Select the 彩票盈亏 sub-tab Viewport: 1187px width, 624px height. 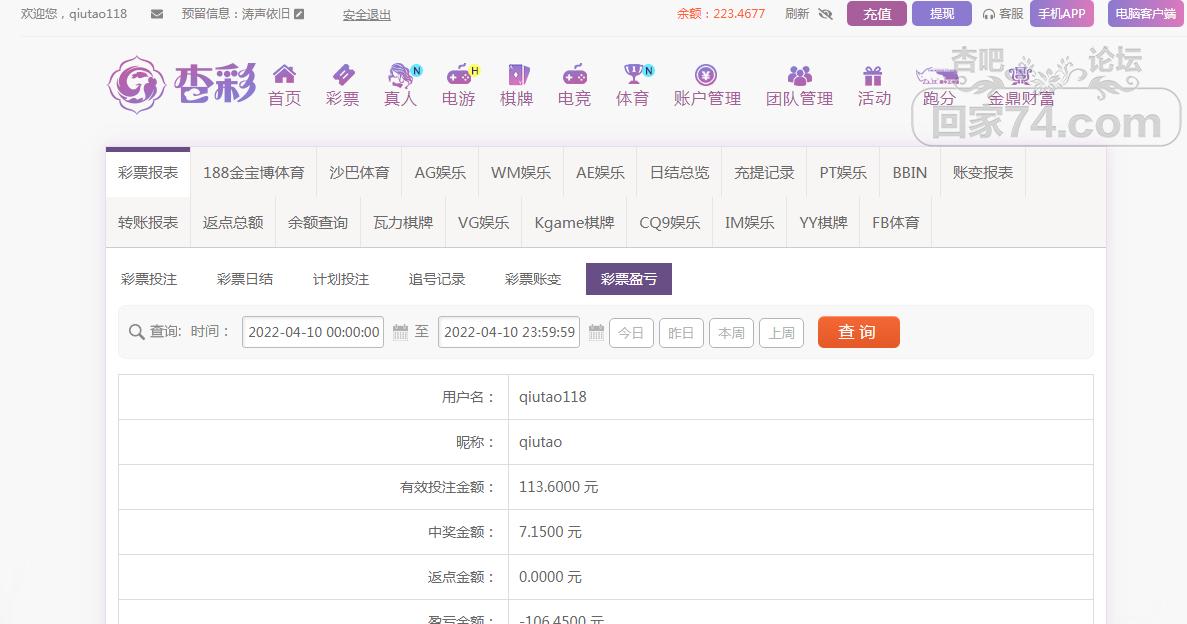coord(629,279)
